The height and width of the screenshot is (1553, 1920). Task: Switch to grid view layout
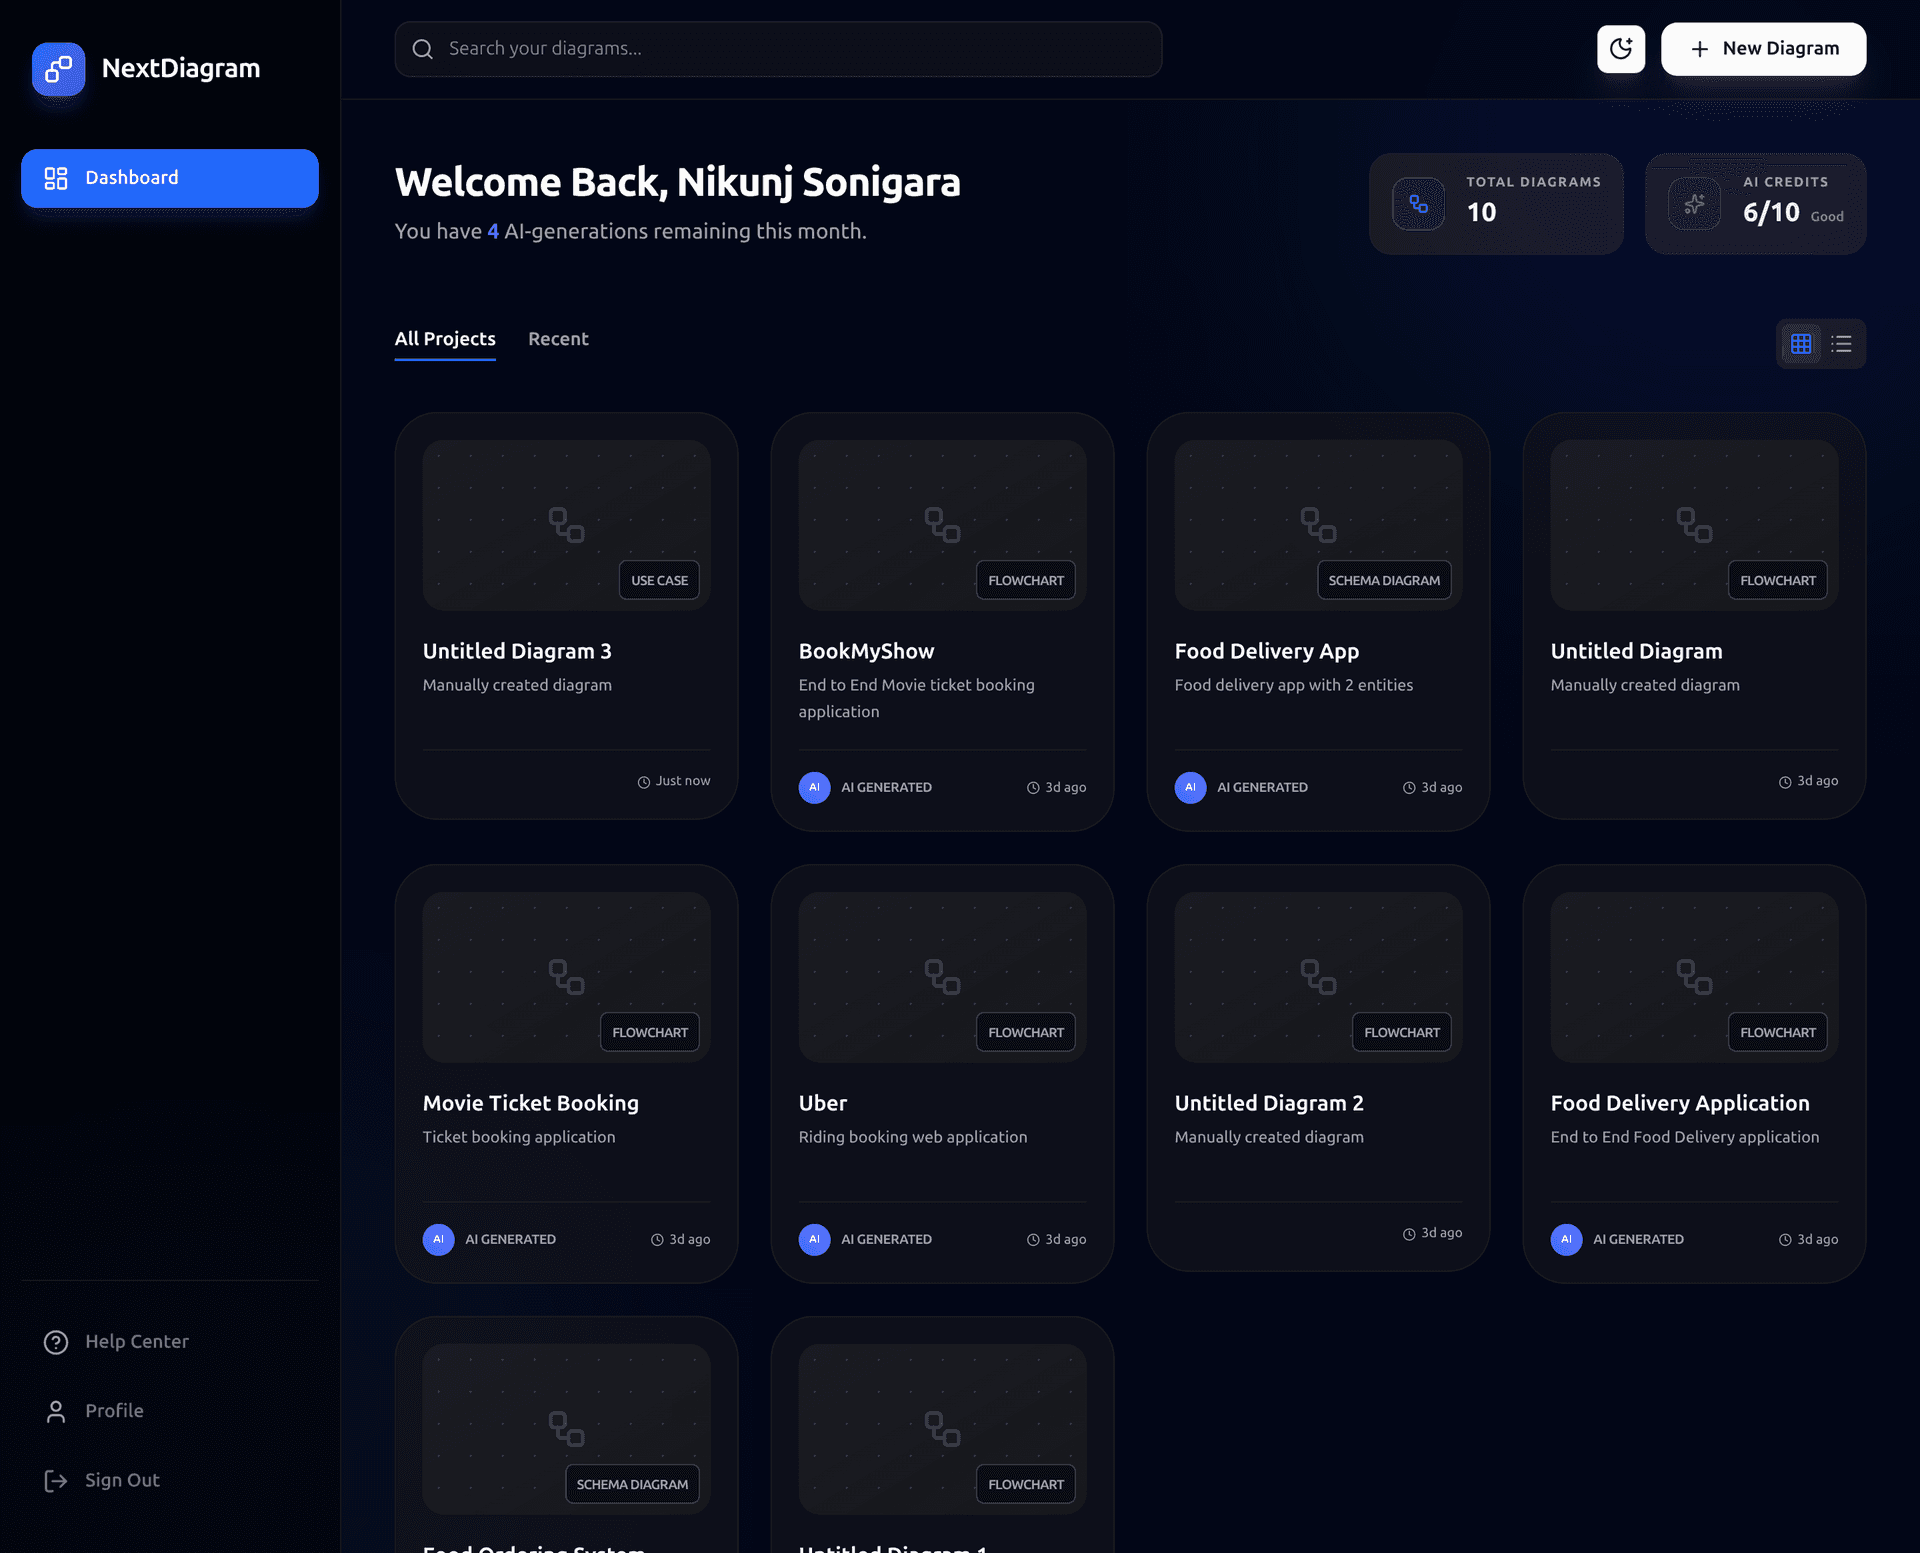pos(1801,344)
